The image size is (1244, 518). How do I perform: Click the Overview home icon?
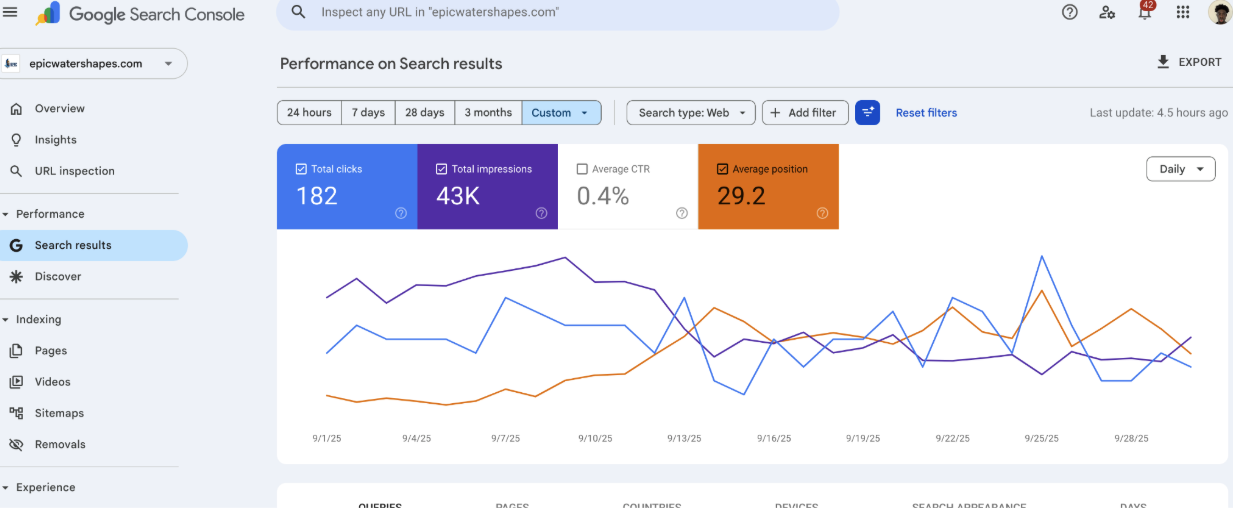coord(16,108)
